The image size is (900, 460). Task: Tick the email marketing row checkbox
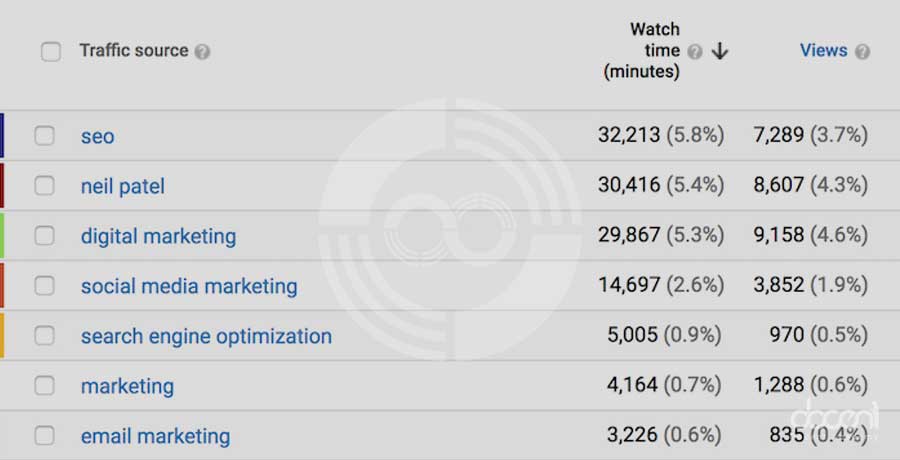click(45, 436)
